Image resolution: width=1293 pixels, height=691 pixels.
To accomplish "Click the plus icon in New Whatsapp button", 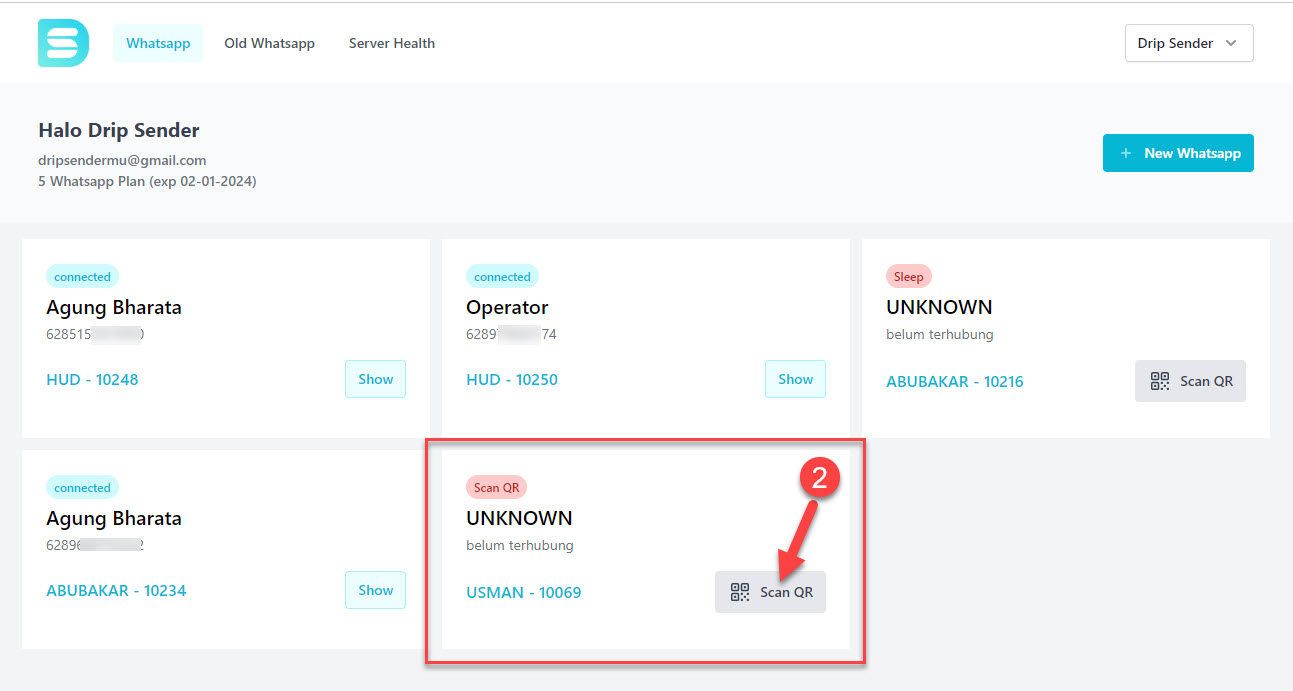I will (x=1126, y=153).
